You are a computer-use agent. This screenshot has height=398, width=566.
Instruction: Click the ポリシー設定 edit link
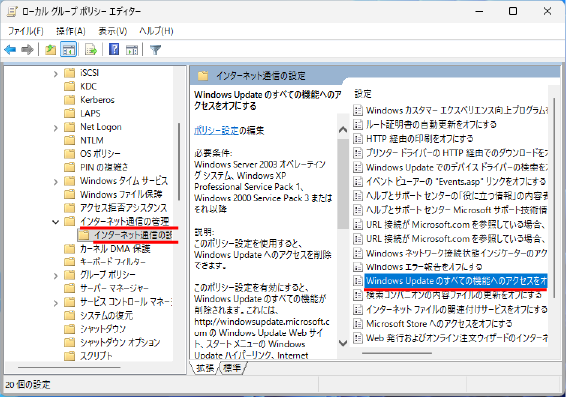pos(217,130)
